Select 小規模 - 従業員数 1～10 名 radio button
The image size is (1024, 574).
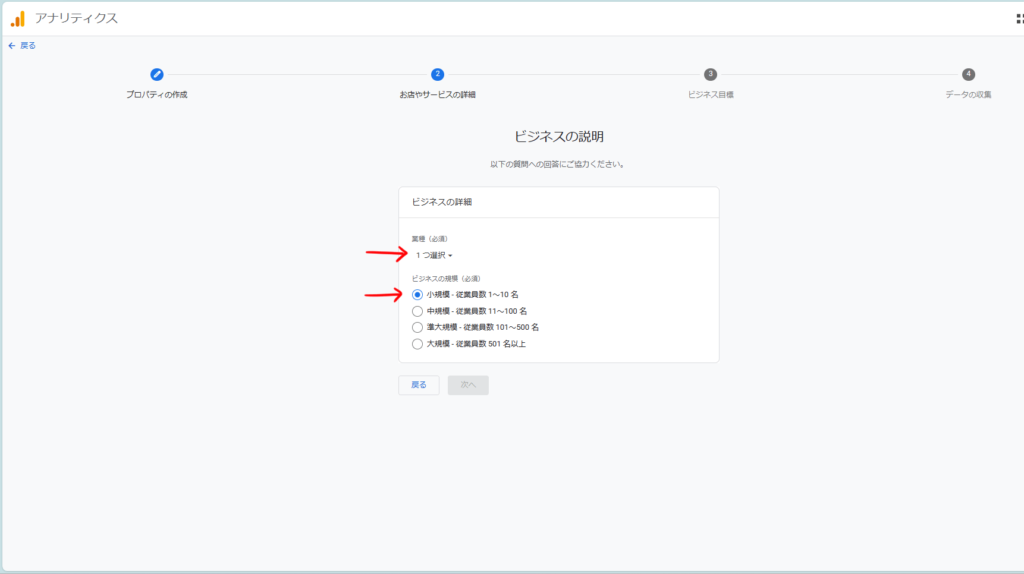(x=418, y=295)
